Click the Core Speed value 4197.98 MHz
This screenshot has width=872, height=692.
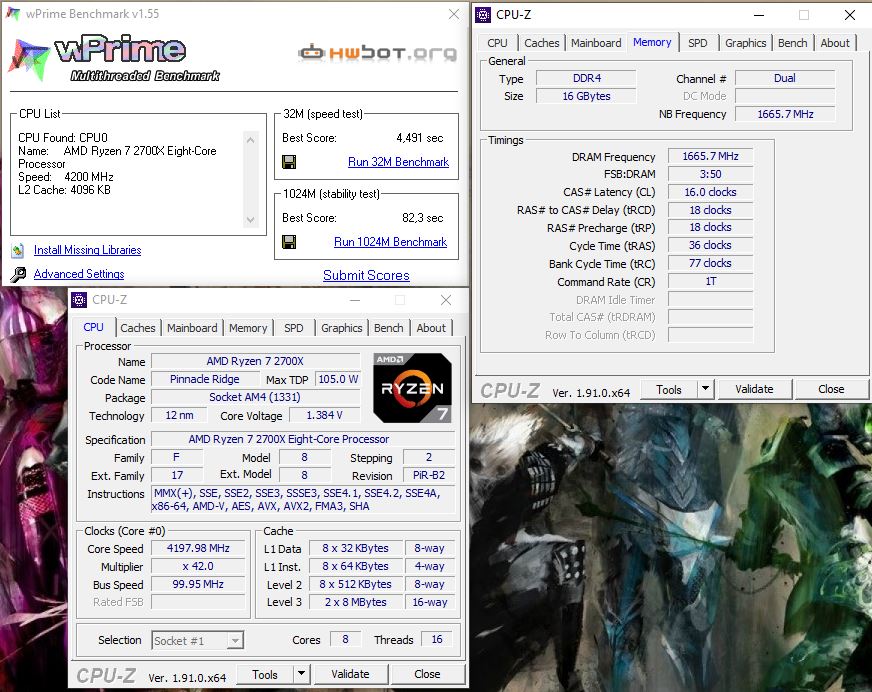click(x=198, y=548)
